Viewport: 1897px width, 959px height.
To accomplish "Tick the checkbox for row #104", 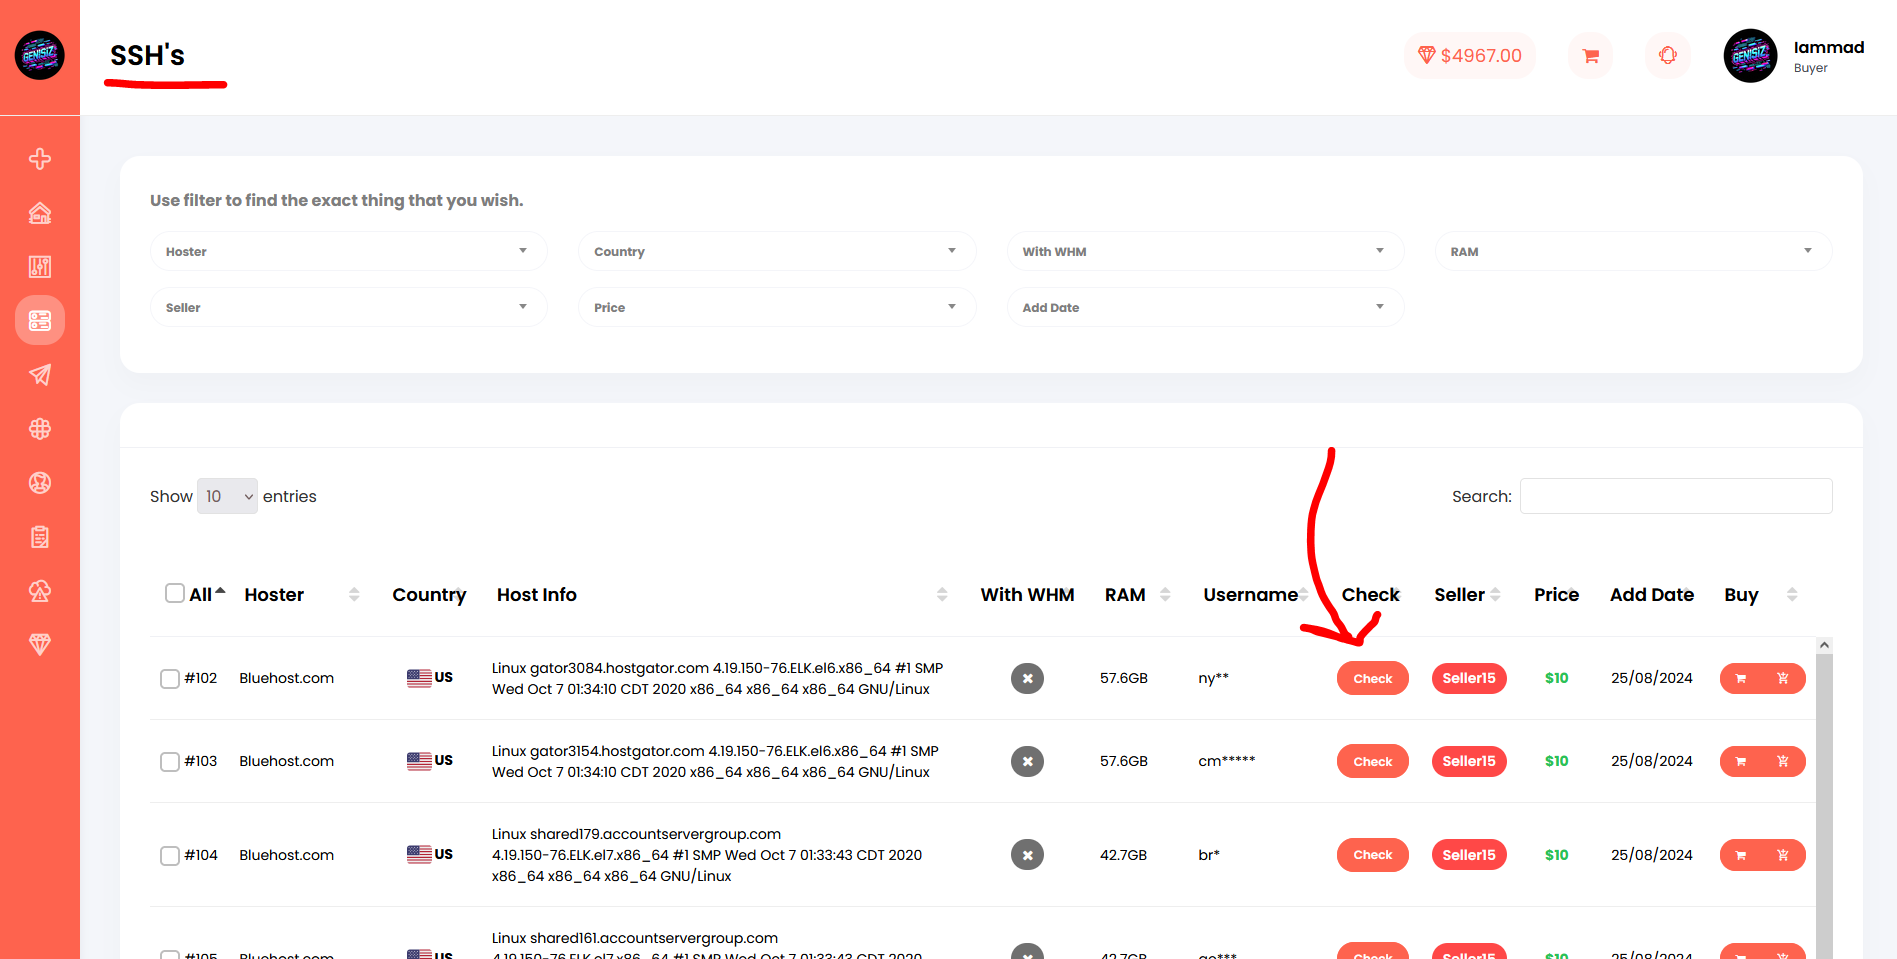I will (170, 856).
